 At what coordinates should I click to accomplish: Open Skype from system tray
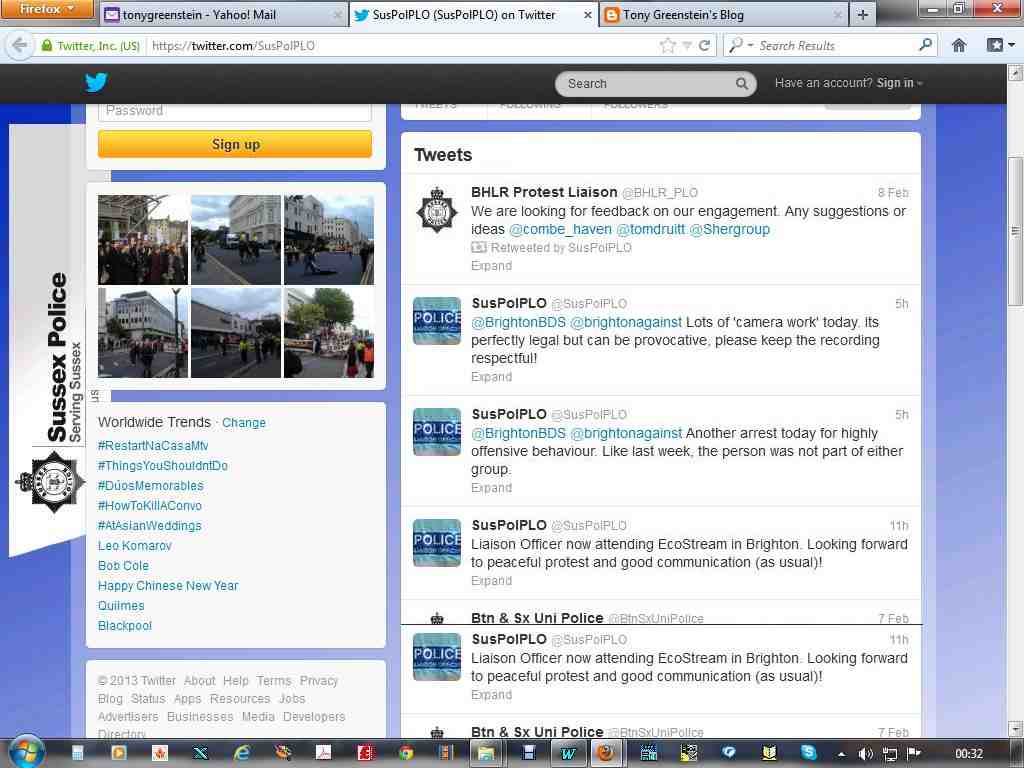click(808, 753)
